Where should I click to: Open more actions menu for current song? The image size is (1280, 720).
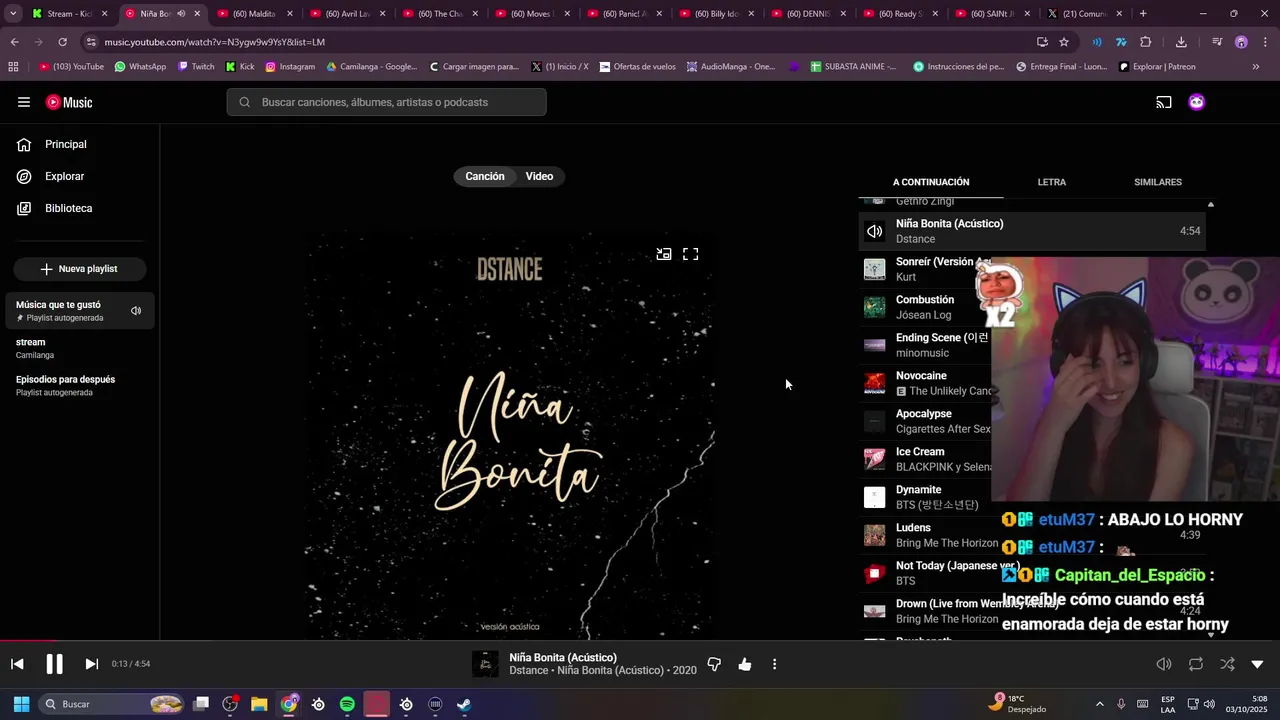click(x=774, y=664)
